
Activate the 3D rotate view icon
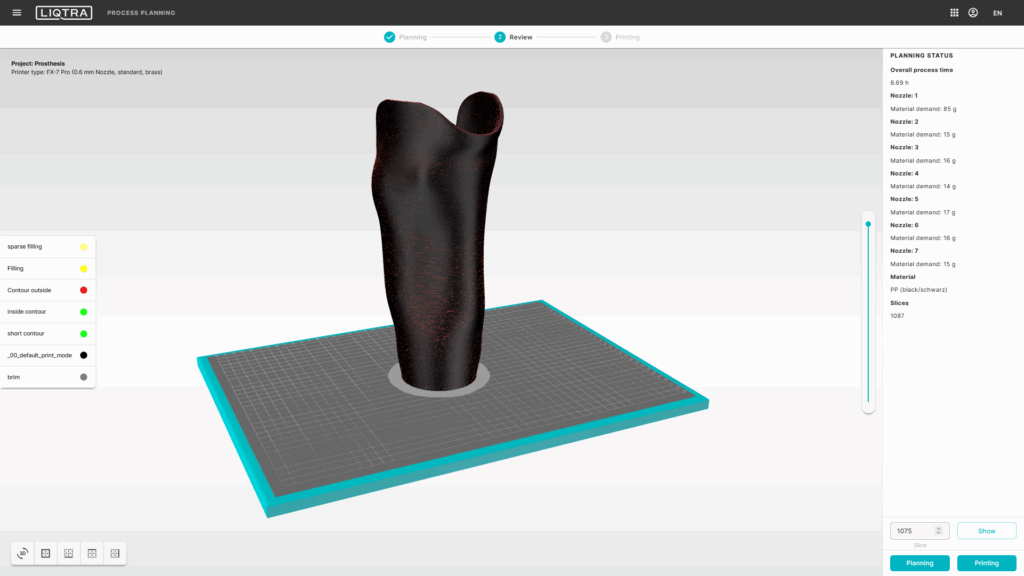pyautogui.click(x=23, y=553)
